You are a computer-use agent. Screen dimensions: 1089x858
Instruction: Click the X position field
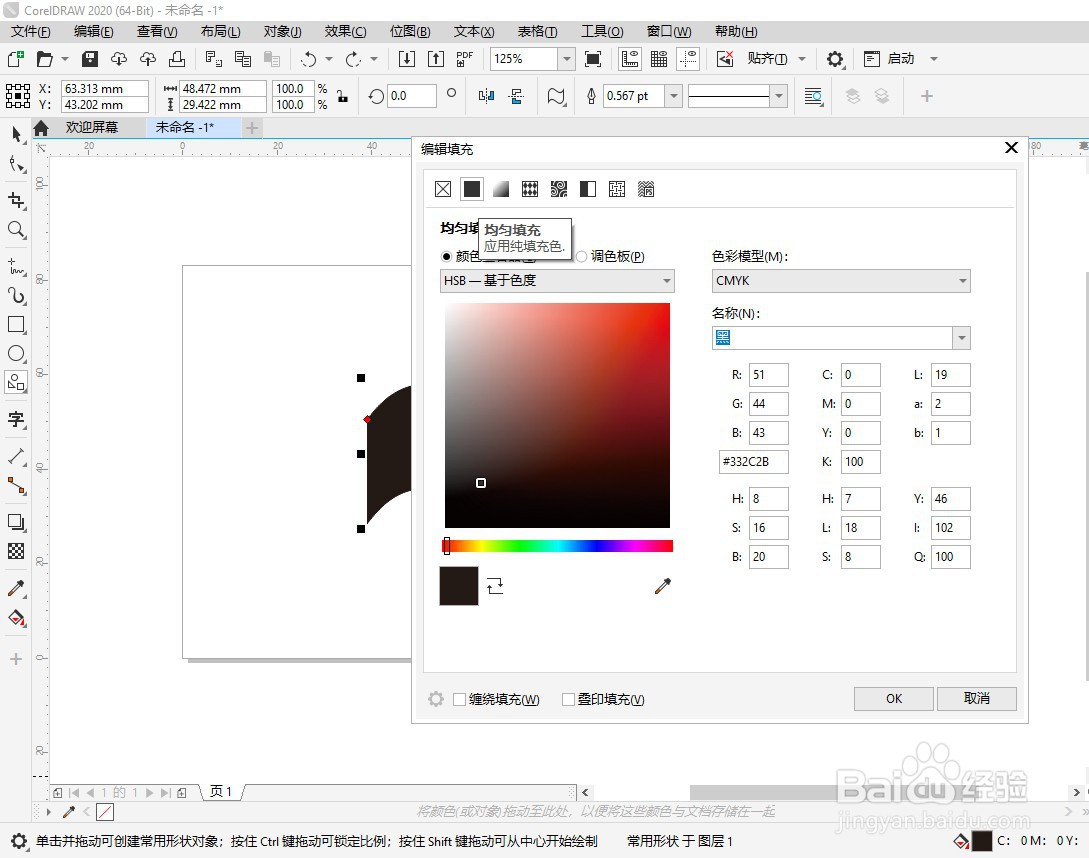104,88
